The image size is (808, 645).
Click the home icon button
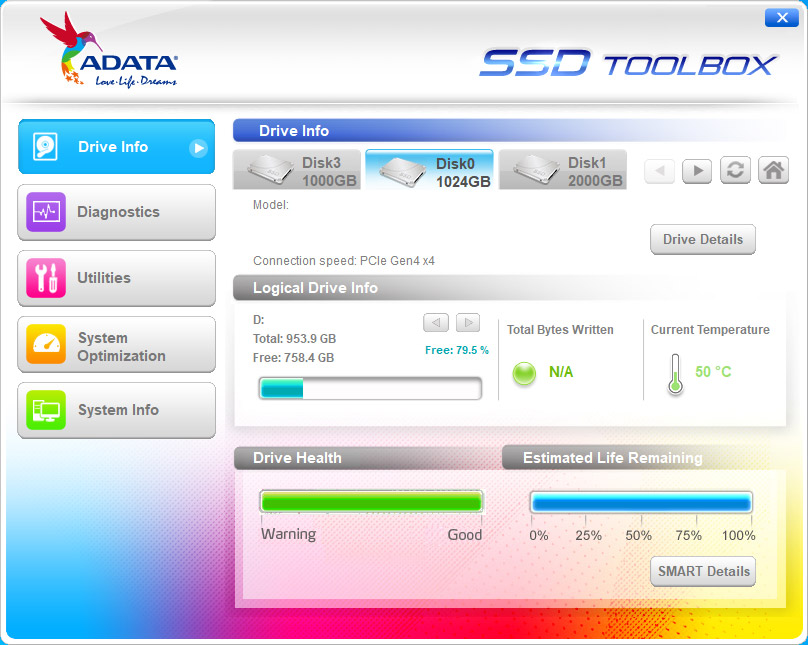coord(773,170)
